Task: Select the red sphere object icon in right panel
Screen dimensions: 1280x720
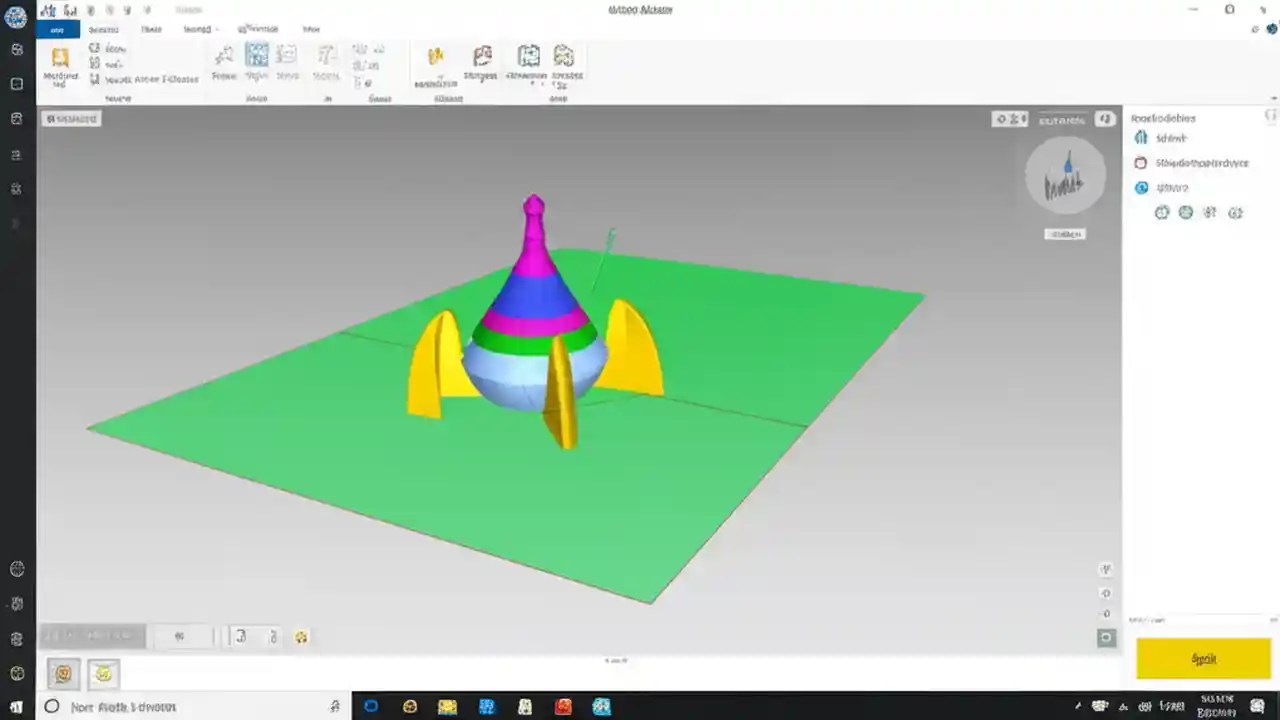Action: (1141, 162)
